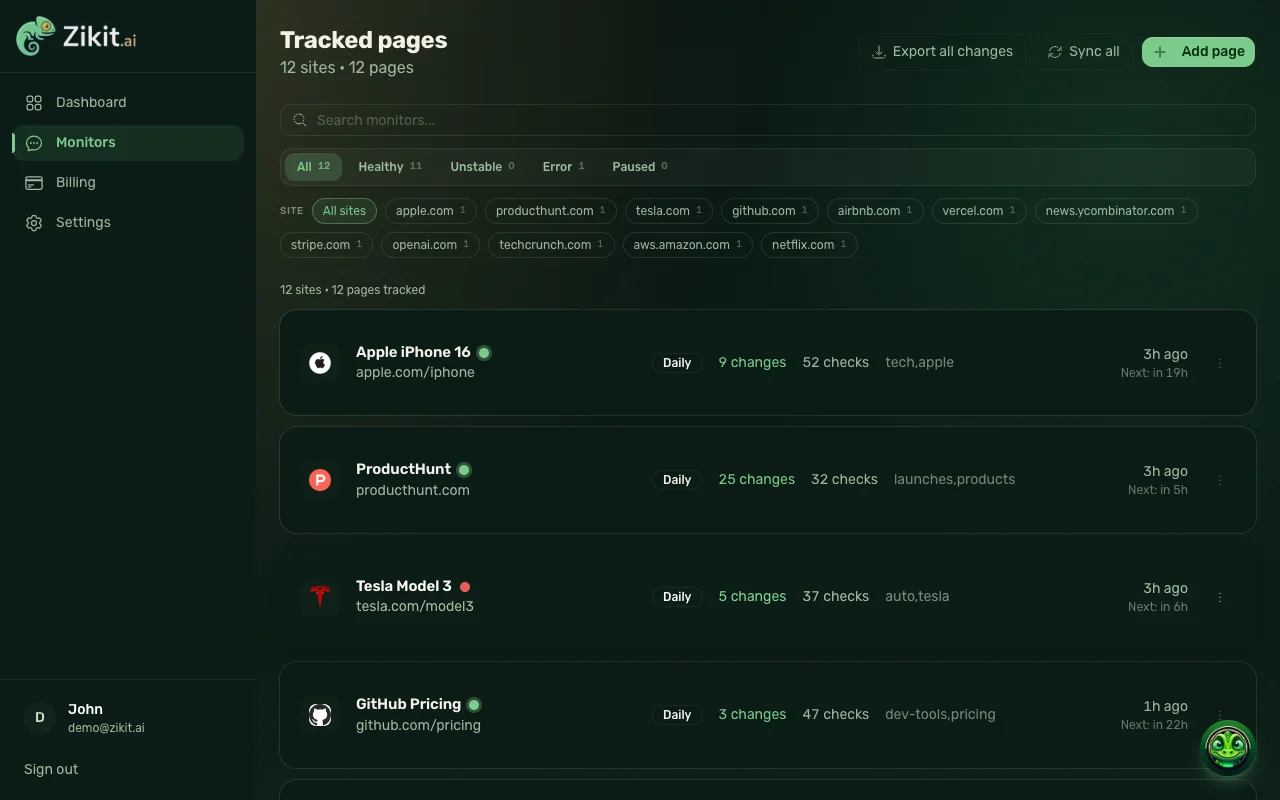The image size is (1280, 800).
Task: Click the ProductHunt logo favicon
Action: (x=320, y=481)
